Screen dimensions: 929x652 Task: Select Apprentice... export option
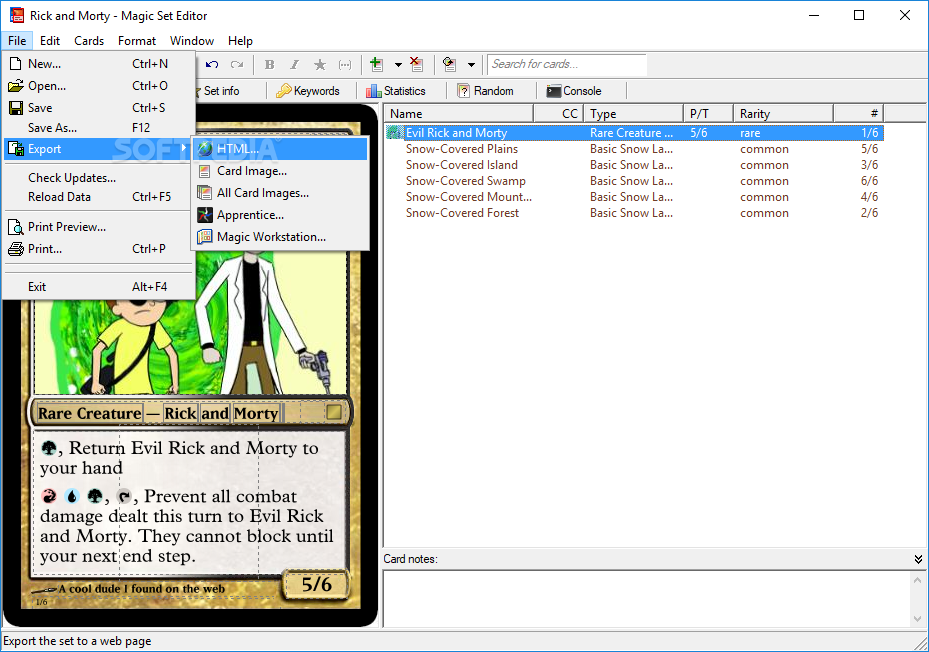click(x=281, y=215)
